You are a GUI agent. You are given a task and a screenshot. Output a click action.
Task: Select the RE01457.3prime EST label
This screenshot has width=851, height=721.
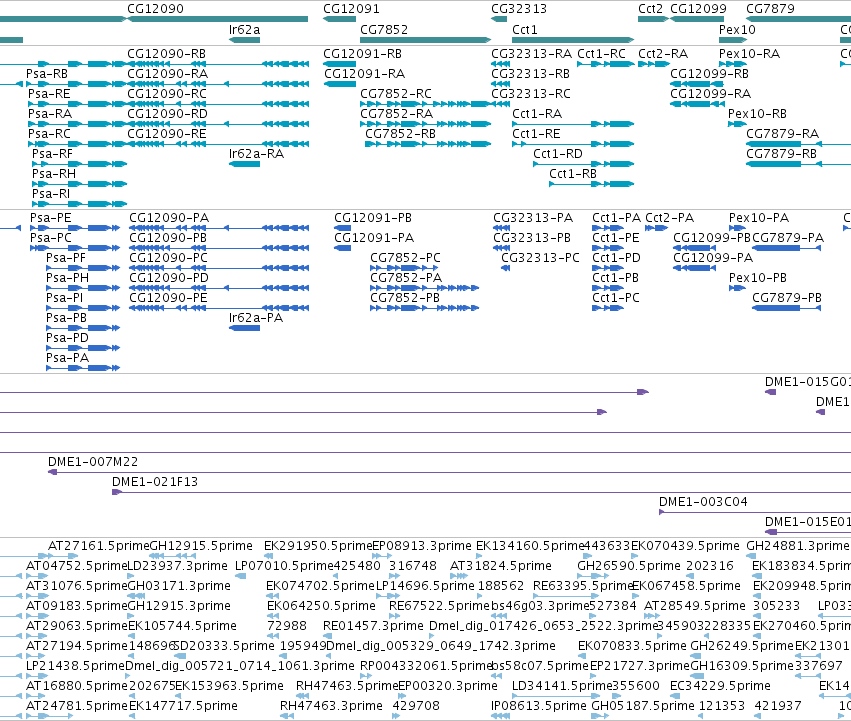click(373, 626)
